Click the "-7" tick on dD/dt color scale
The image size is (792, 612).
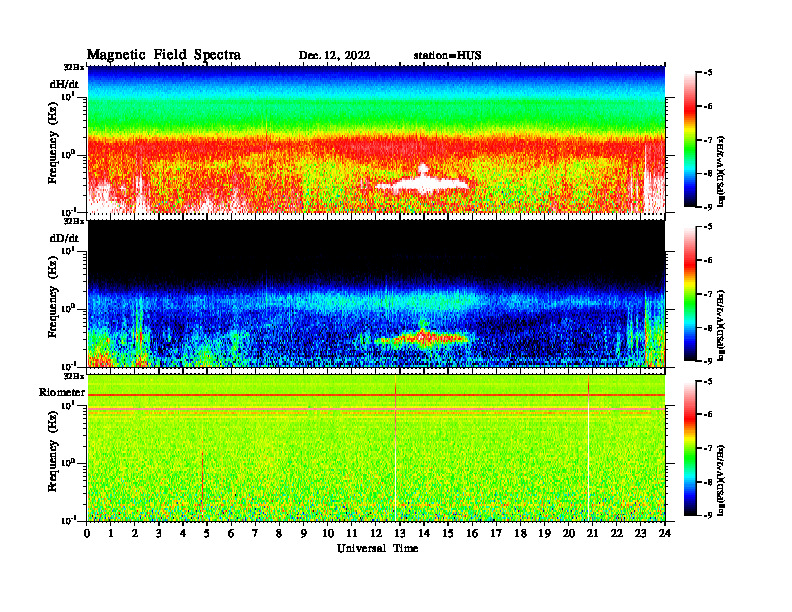[x=708, y=294]
